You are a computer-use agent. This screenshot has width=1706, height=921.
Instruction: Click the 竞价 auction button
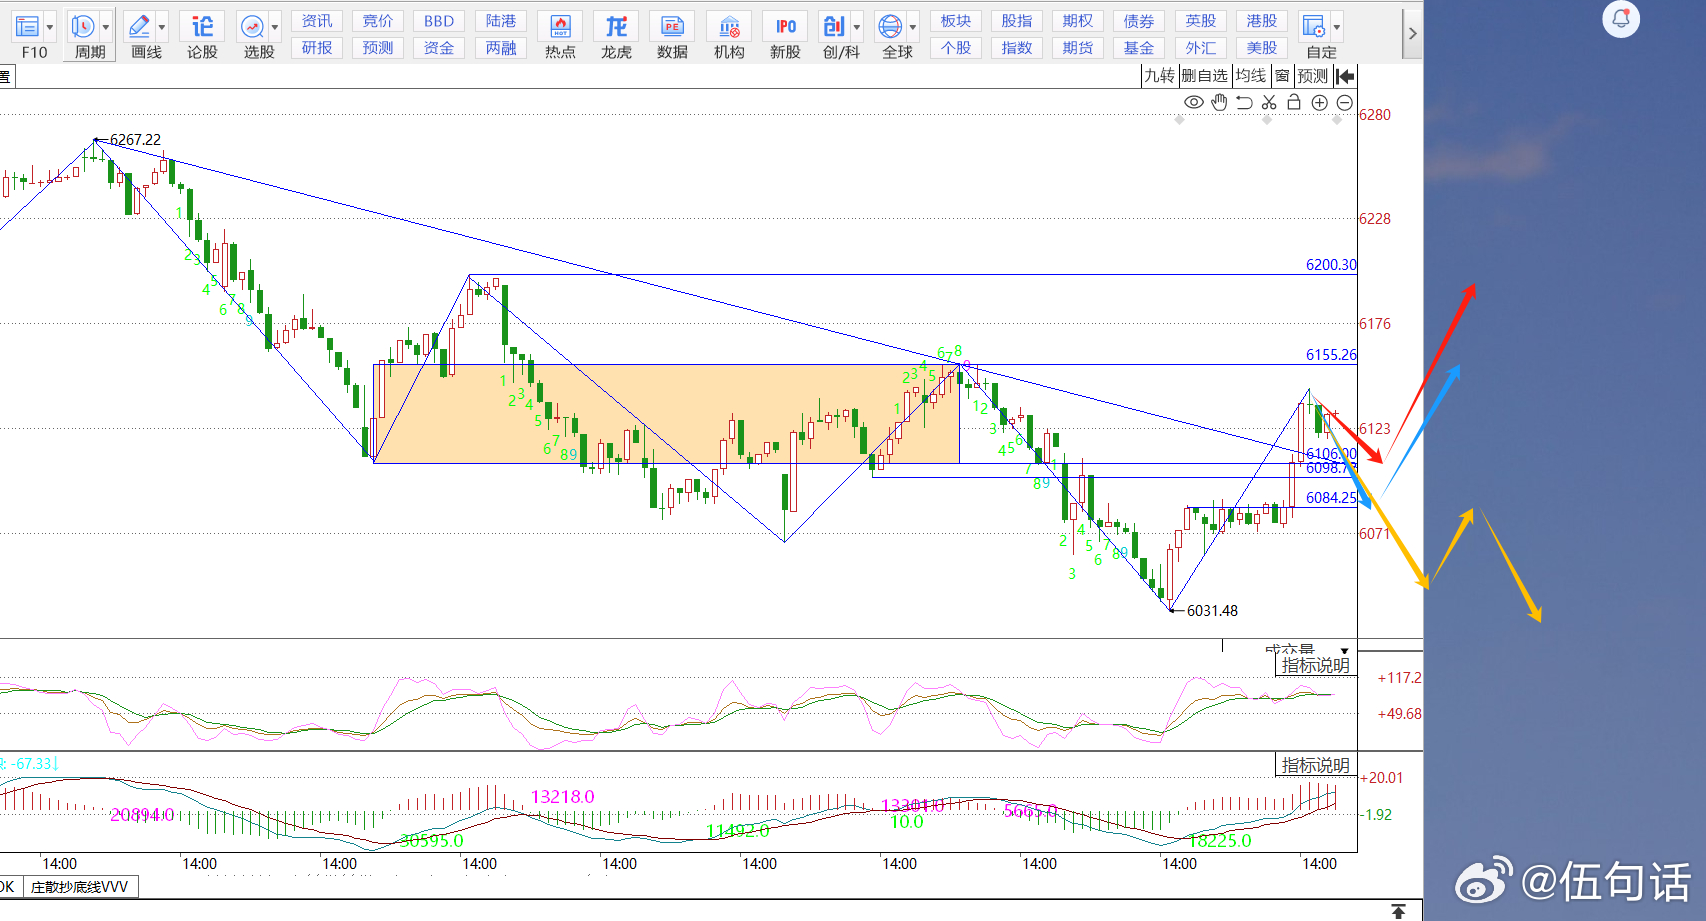[x=378, y=21]
